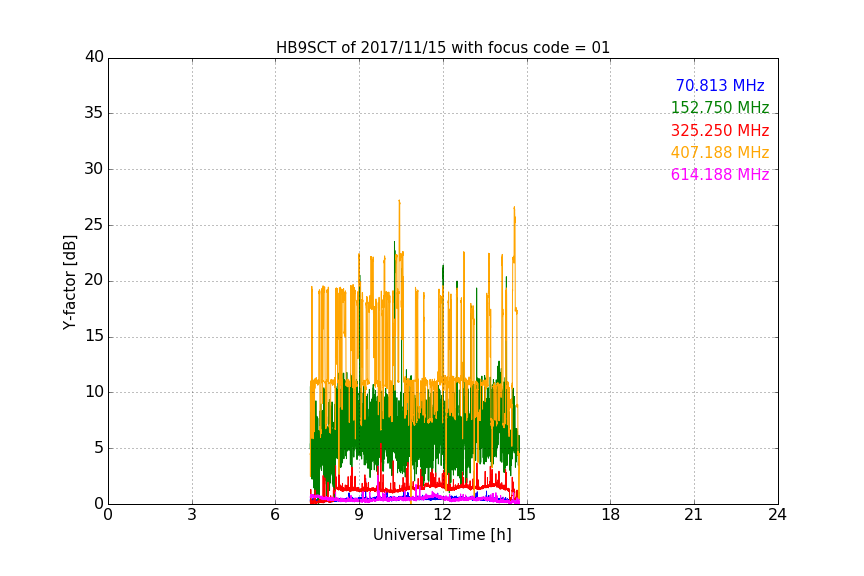
Task: Click the y-axis tick label 30
Action: point(94,169)
